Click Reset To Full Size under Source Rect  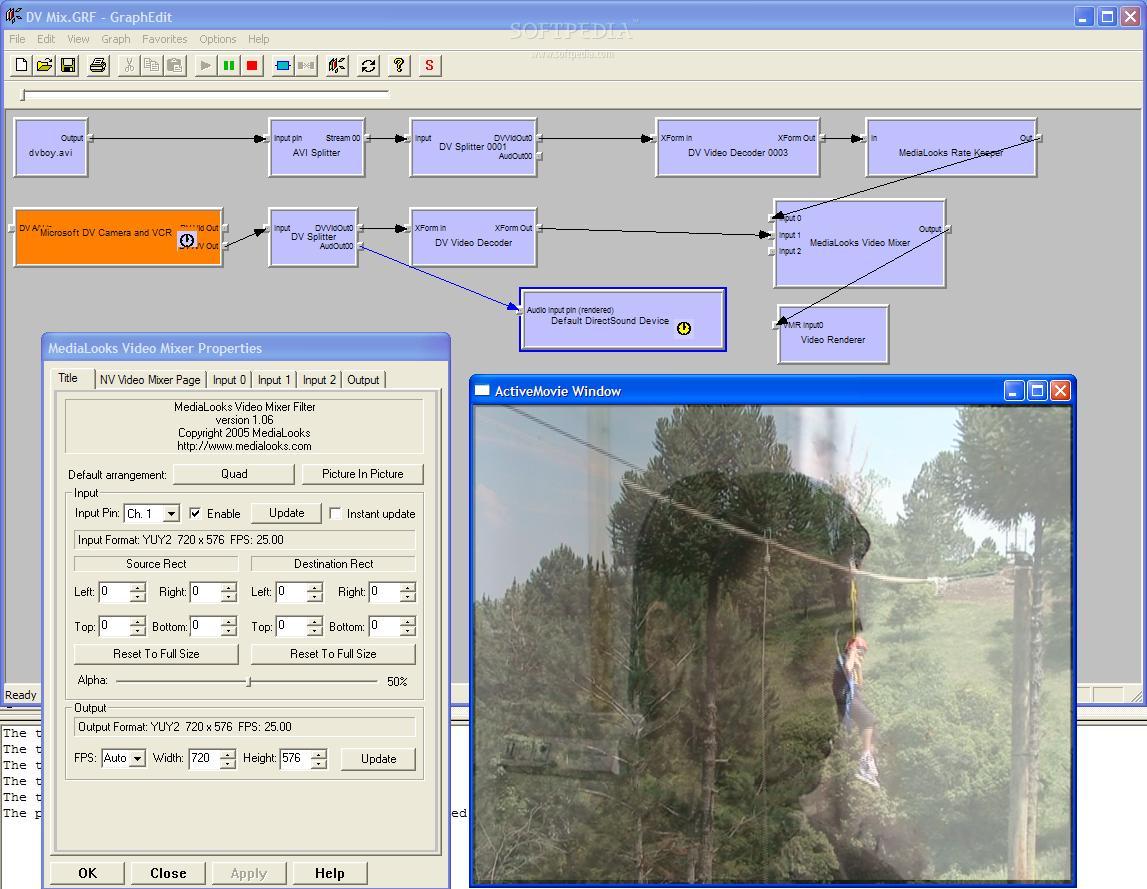[x=157, y=654]
